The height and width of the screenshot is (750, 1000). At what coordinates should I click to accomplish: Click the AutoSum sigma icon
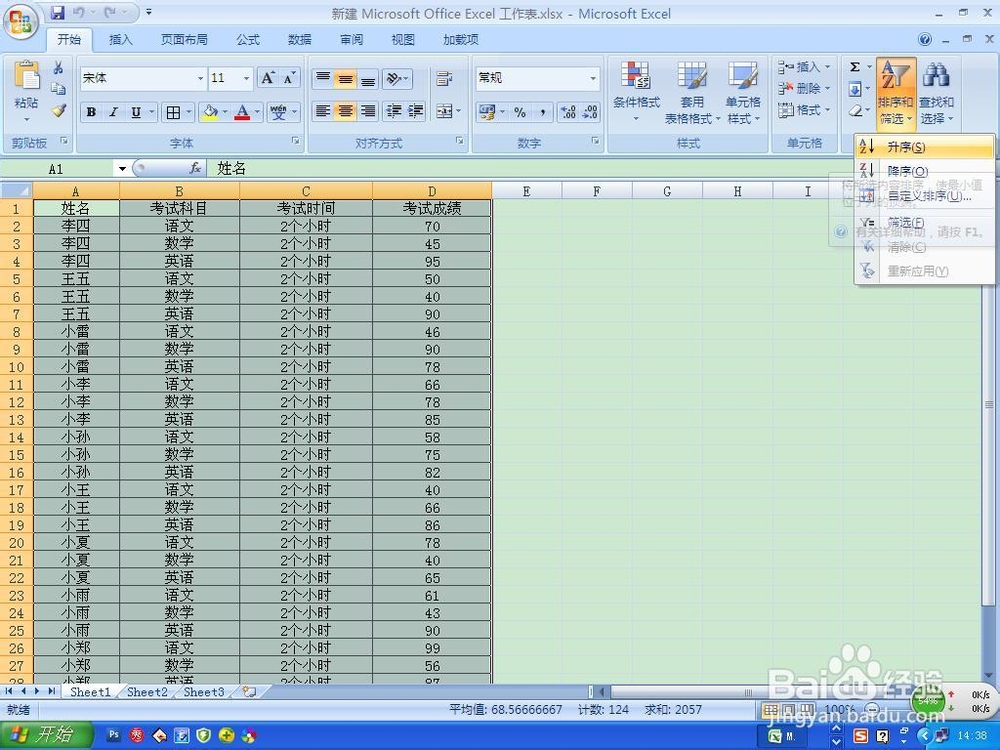click(x=855, y=67)
